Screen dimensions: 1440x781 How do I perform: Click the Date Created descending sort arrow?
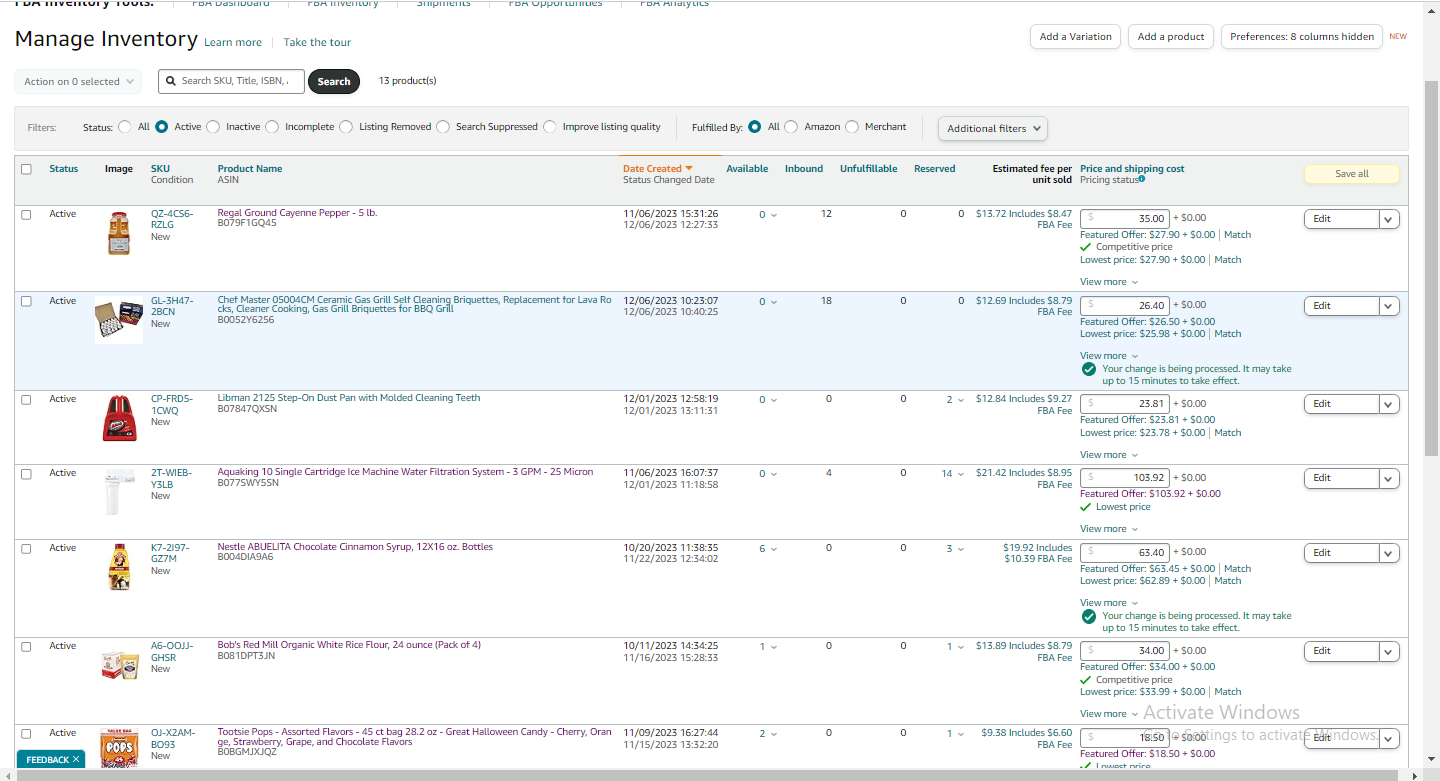pyautogui.click(x=689, y=169)
